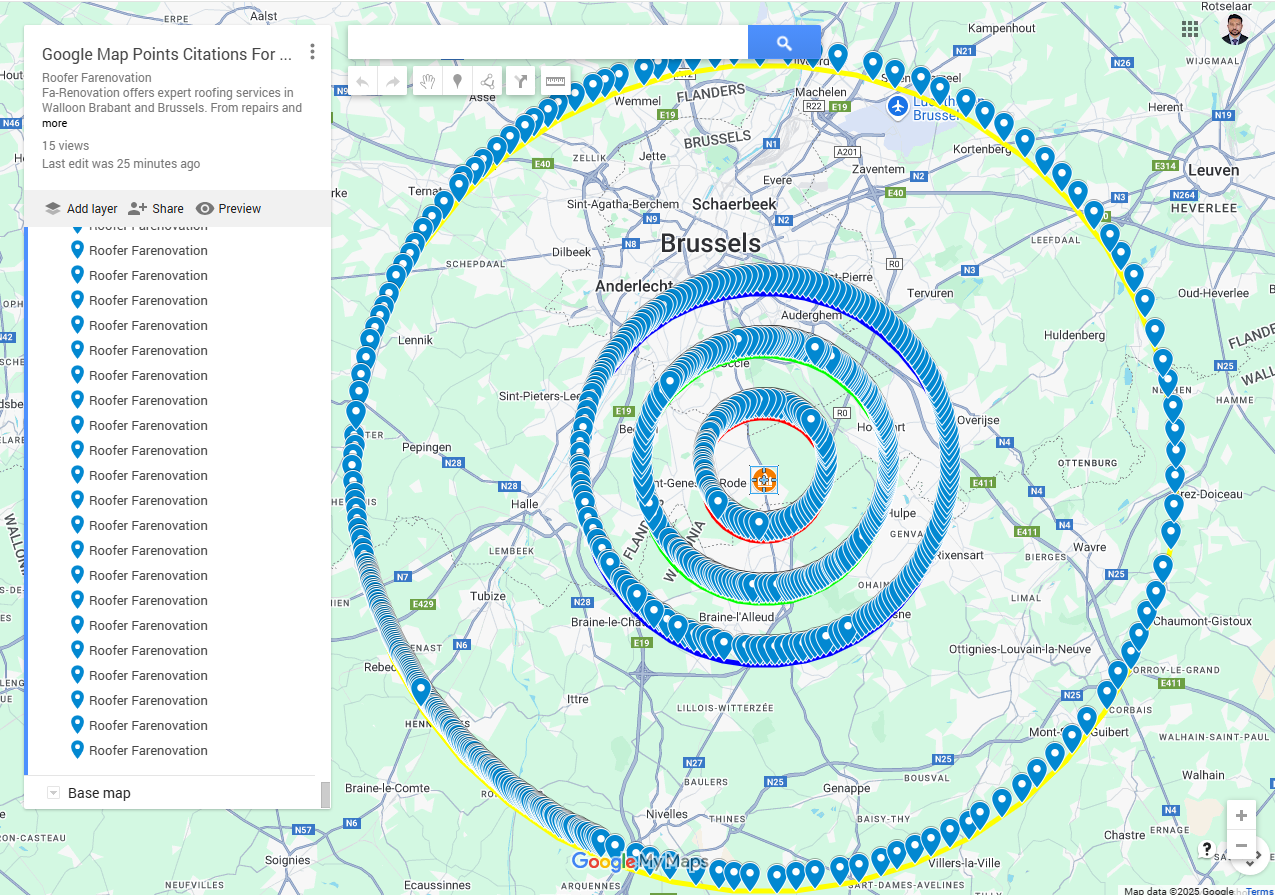Viewport: 1275px width, 895px height.
Task: Open the Google apps launcher grid
Action: tap(1190, 29)
